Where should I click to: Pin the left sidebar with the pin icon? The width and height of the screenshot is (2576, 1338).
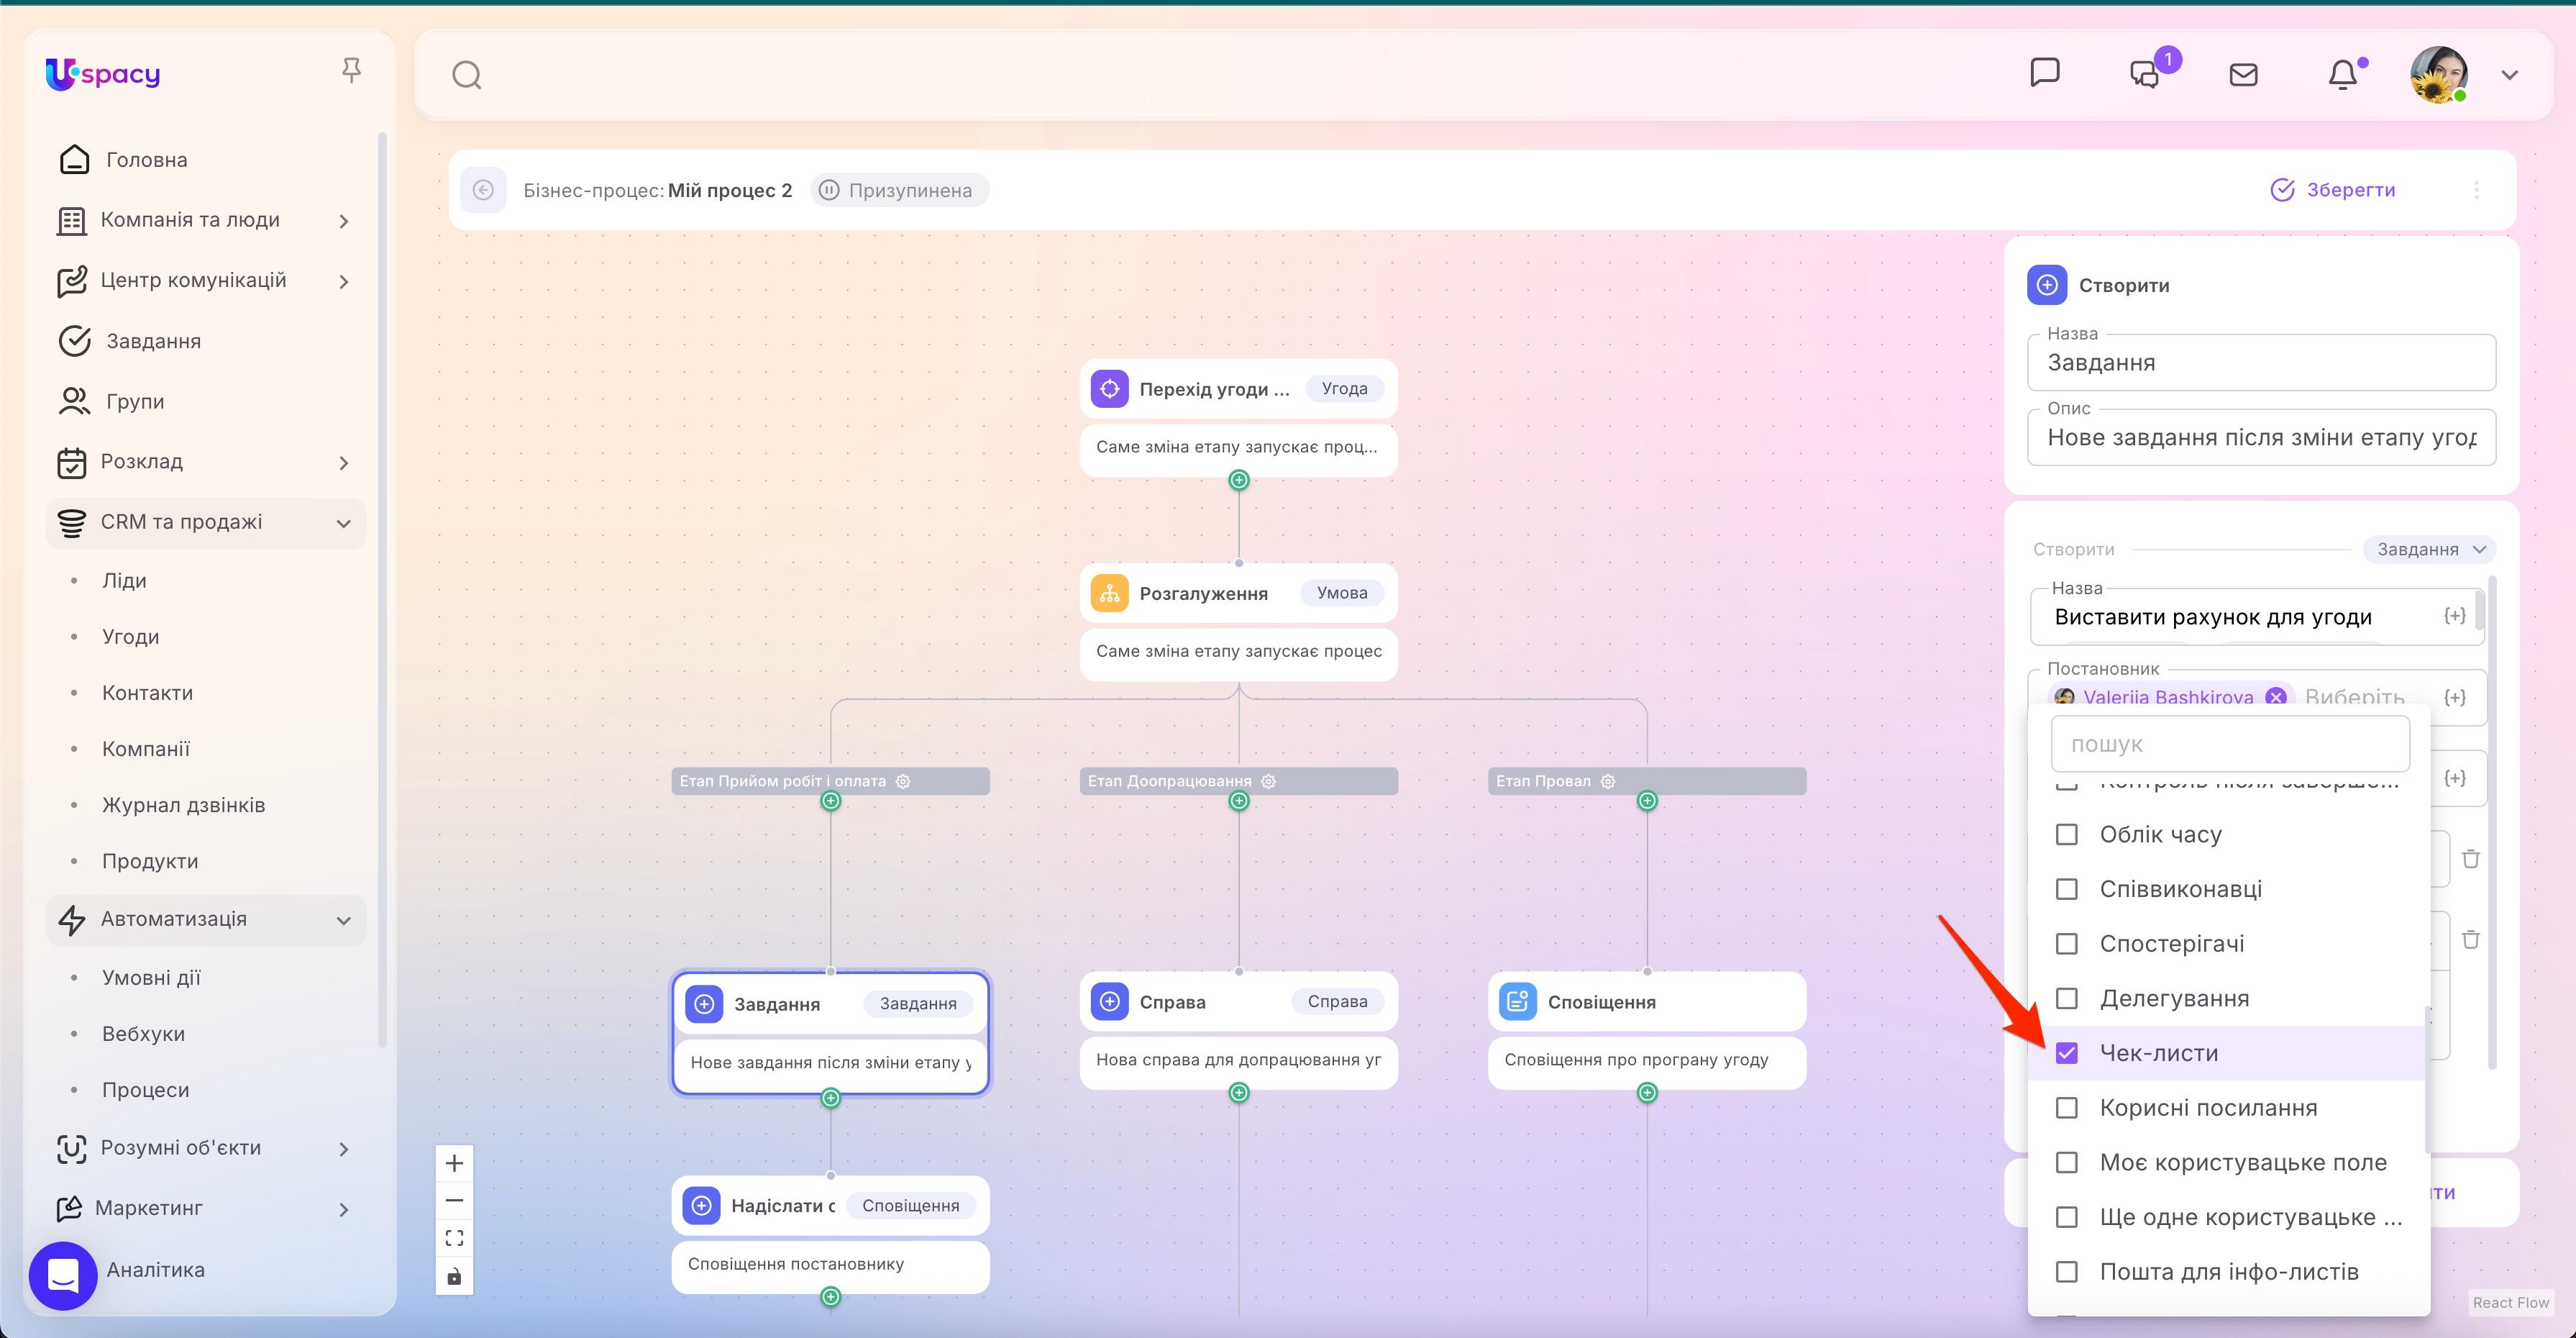tap(351, 69)
